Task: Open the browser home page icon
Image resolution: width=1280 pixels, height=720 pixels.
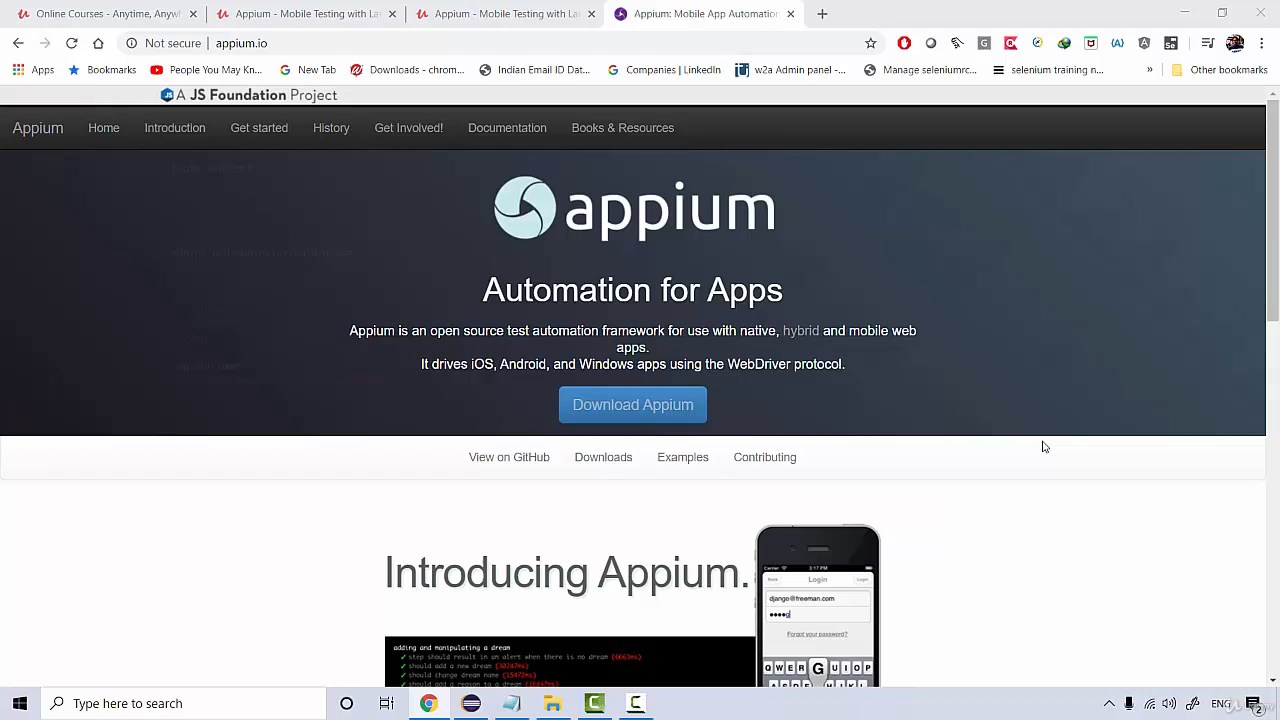Action: coord(98,43)
